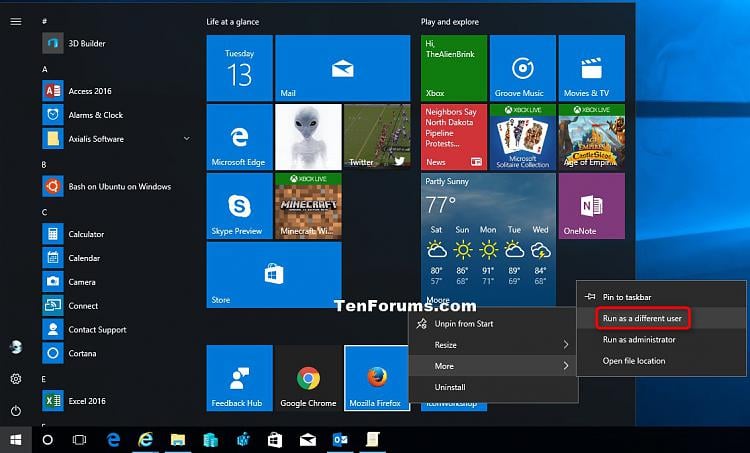Select Open file location
The width and height of the screenshot is (750, 453).
point(662,361)
